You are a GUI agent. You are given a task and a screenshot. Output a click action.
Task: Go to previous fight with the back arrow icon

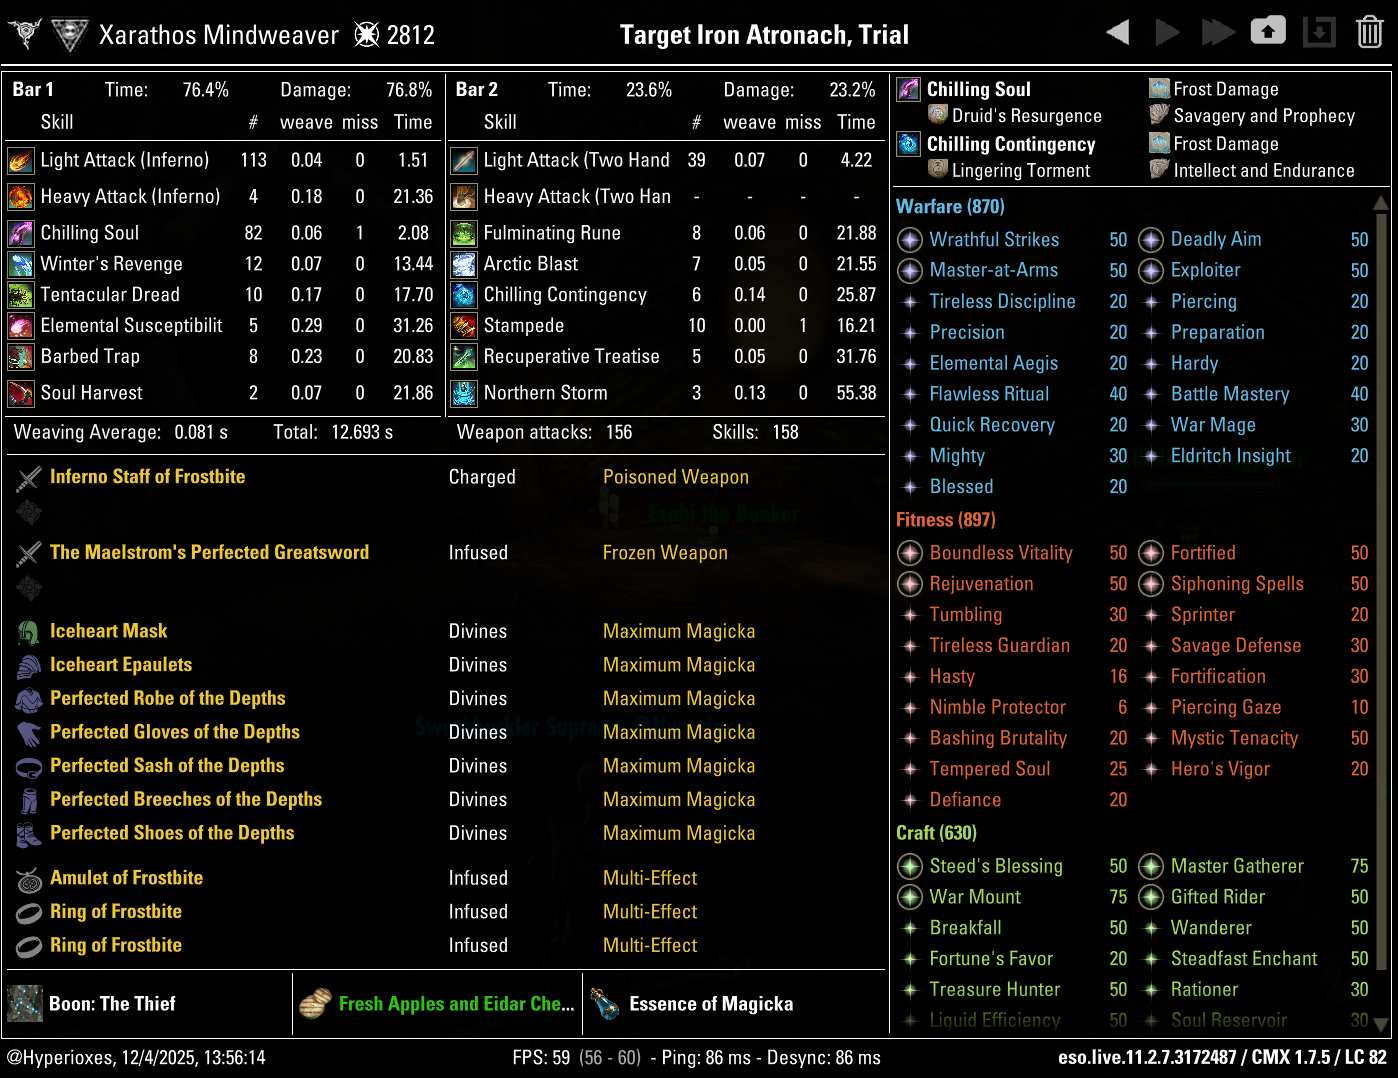[1117, 31]
